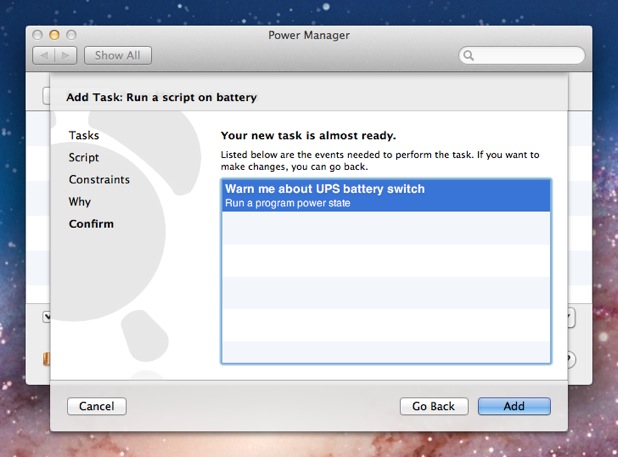The width and height of the screenshot is (618, 457).
Task: Go to the Tasks step
Action: pyautogui.click(x=83, y=135)
